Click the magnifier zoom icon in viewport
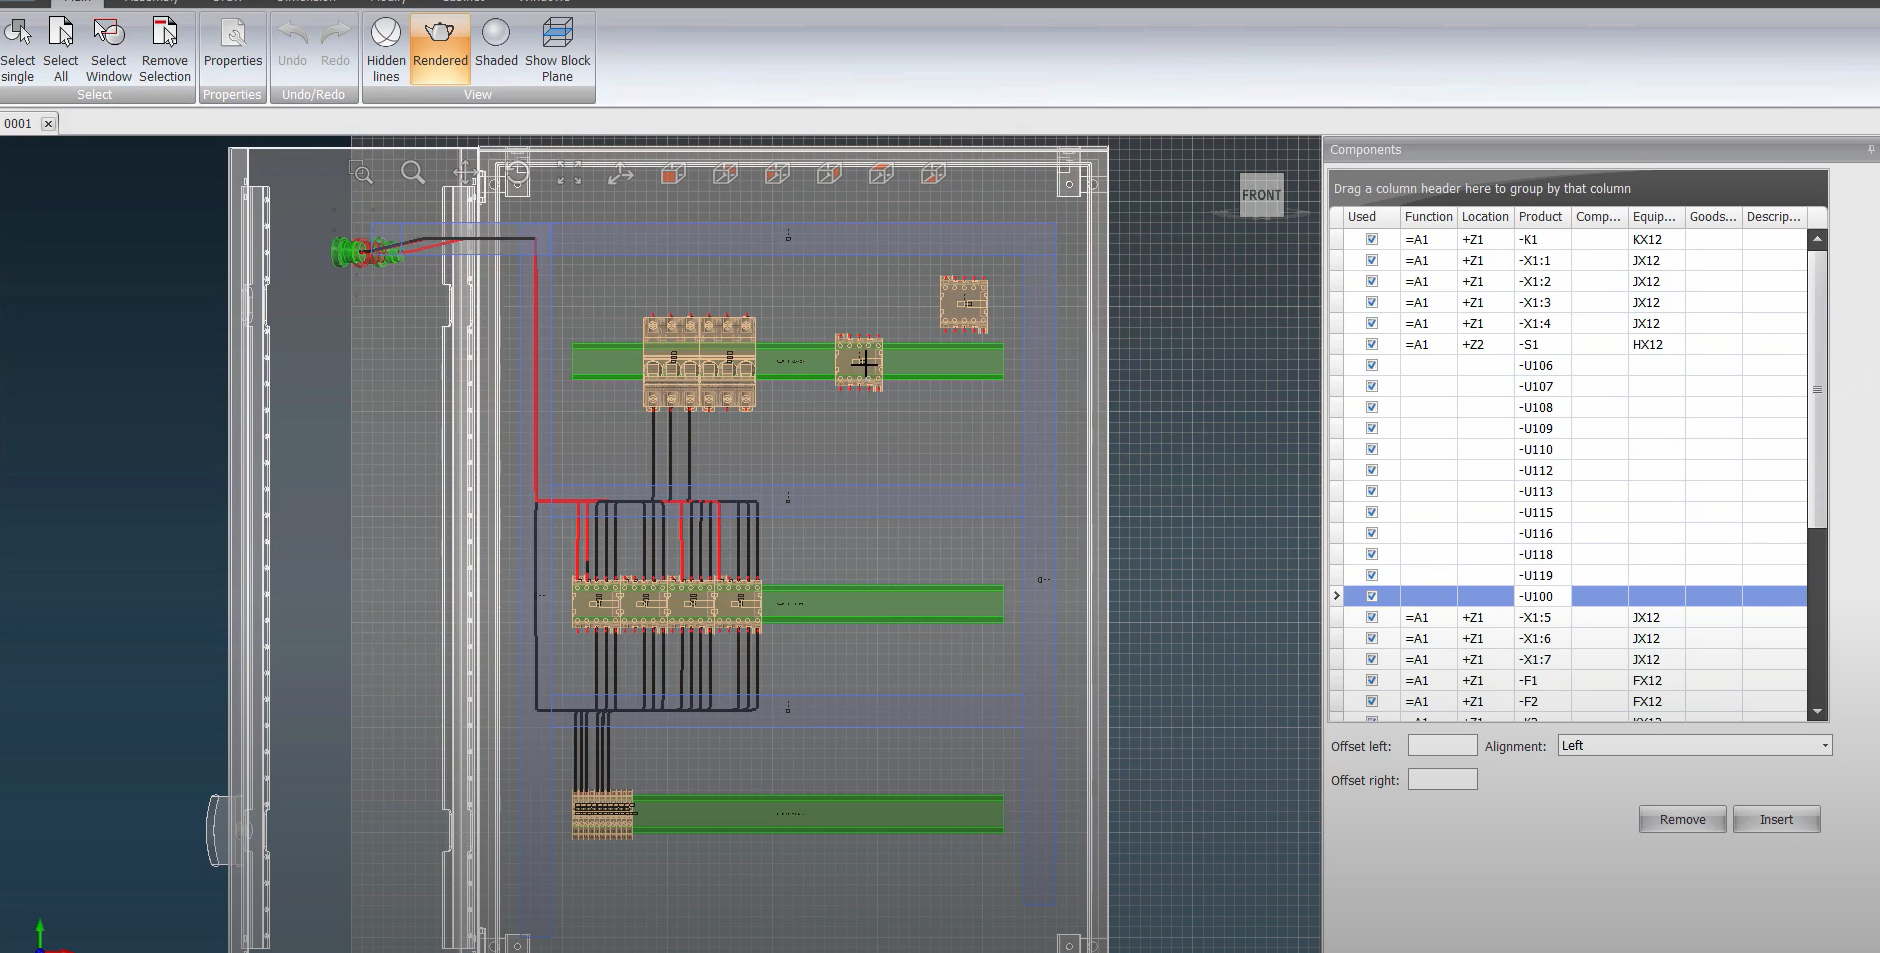The width and height of the screenshot is (1880, 953). (413, 173)
